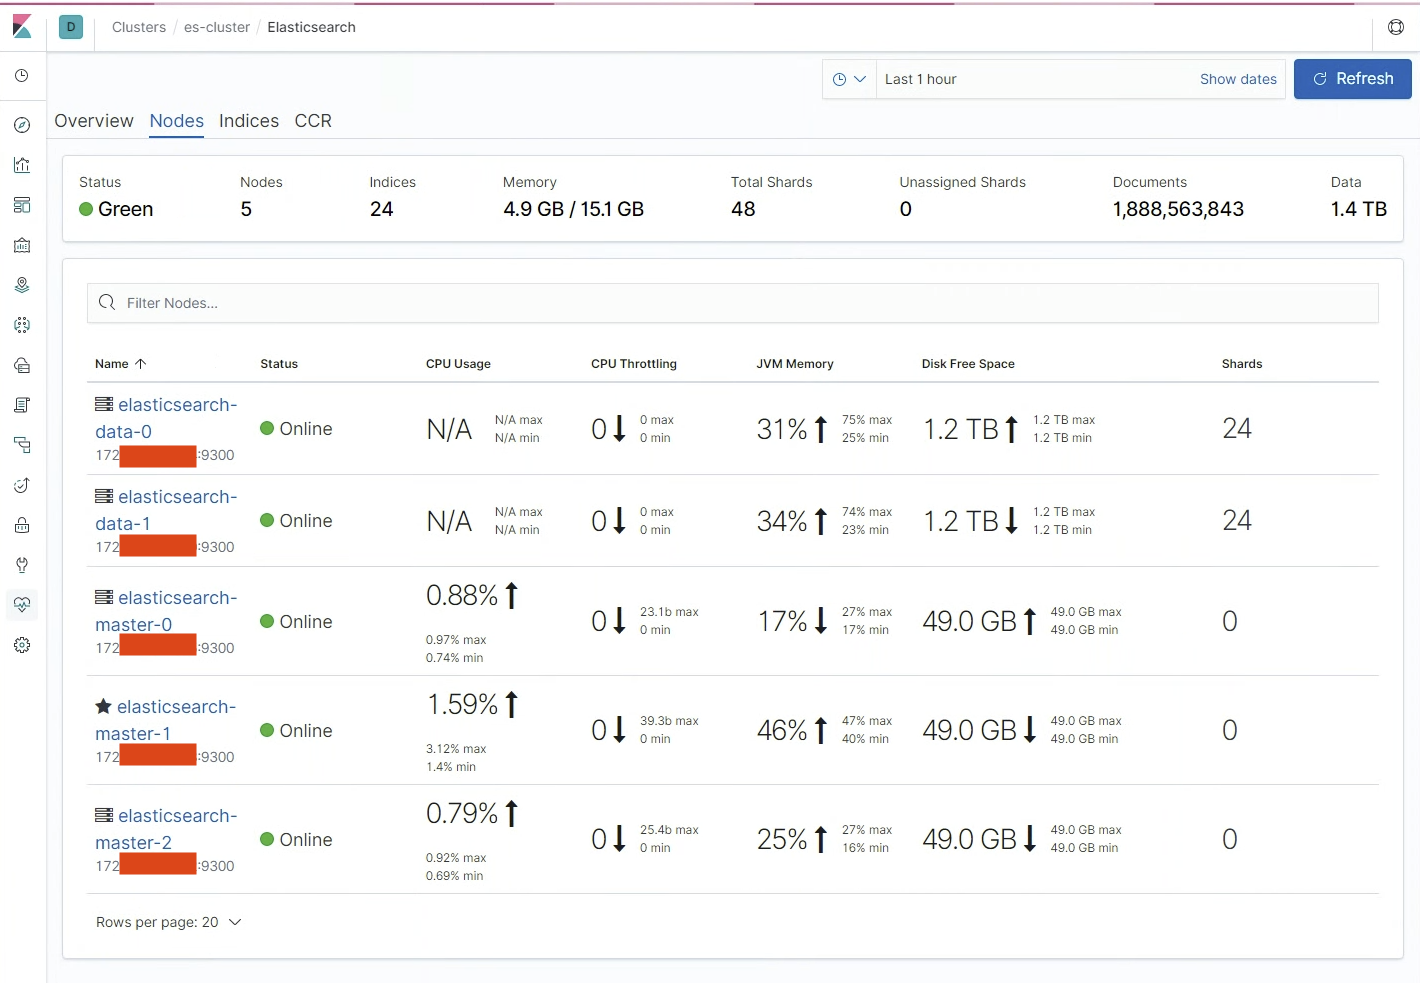Click Show dates link
Viewport: 1420px width, 983px height.
(x=1238, y=79)
